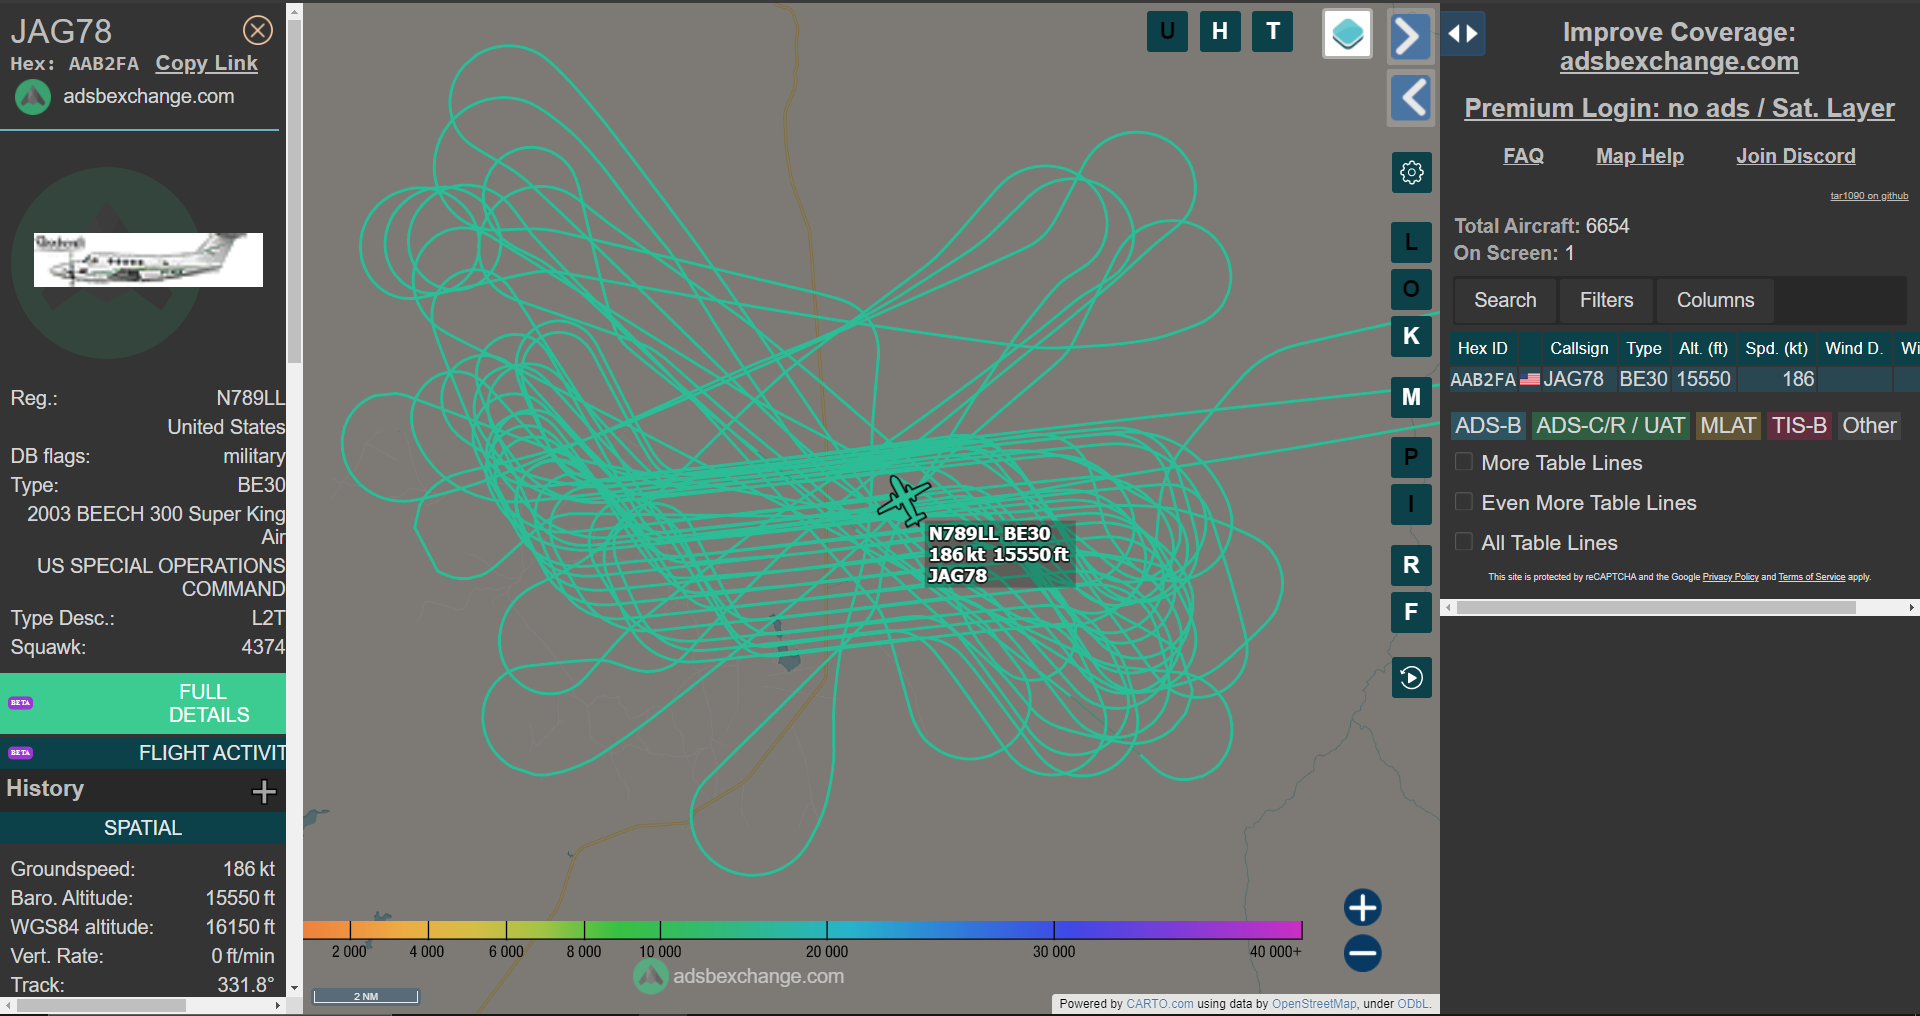This screenshot has height=1016, width=1920.
Task: Click the BETA badge beside Flight Activity
Action: (x=21, y=753)
